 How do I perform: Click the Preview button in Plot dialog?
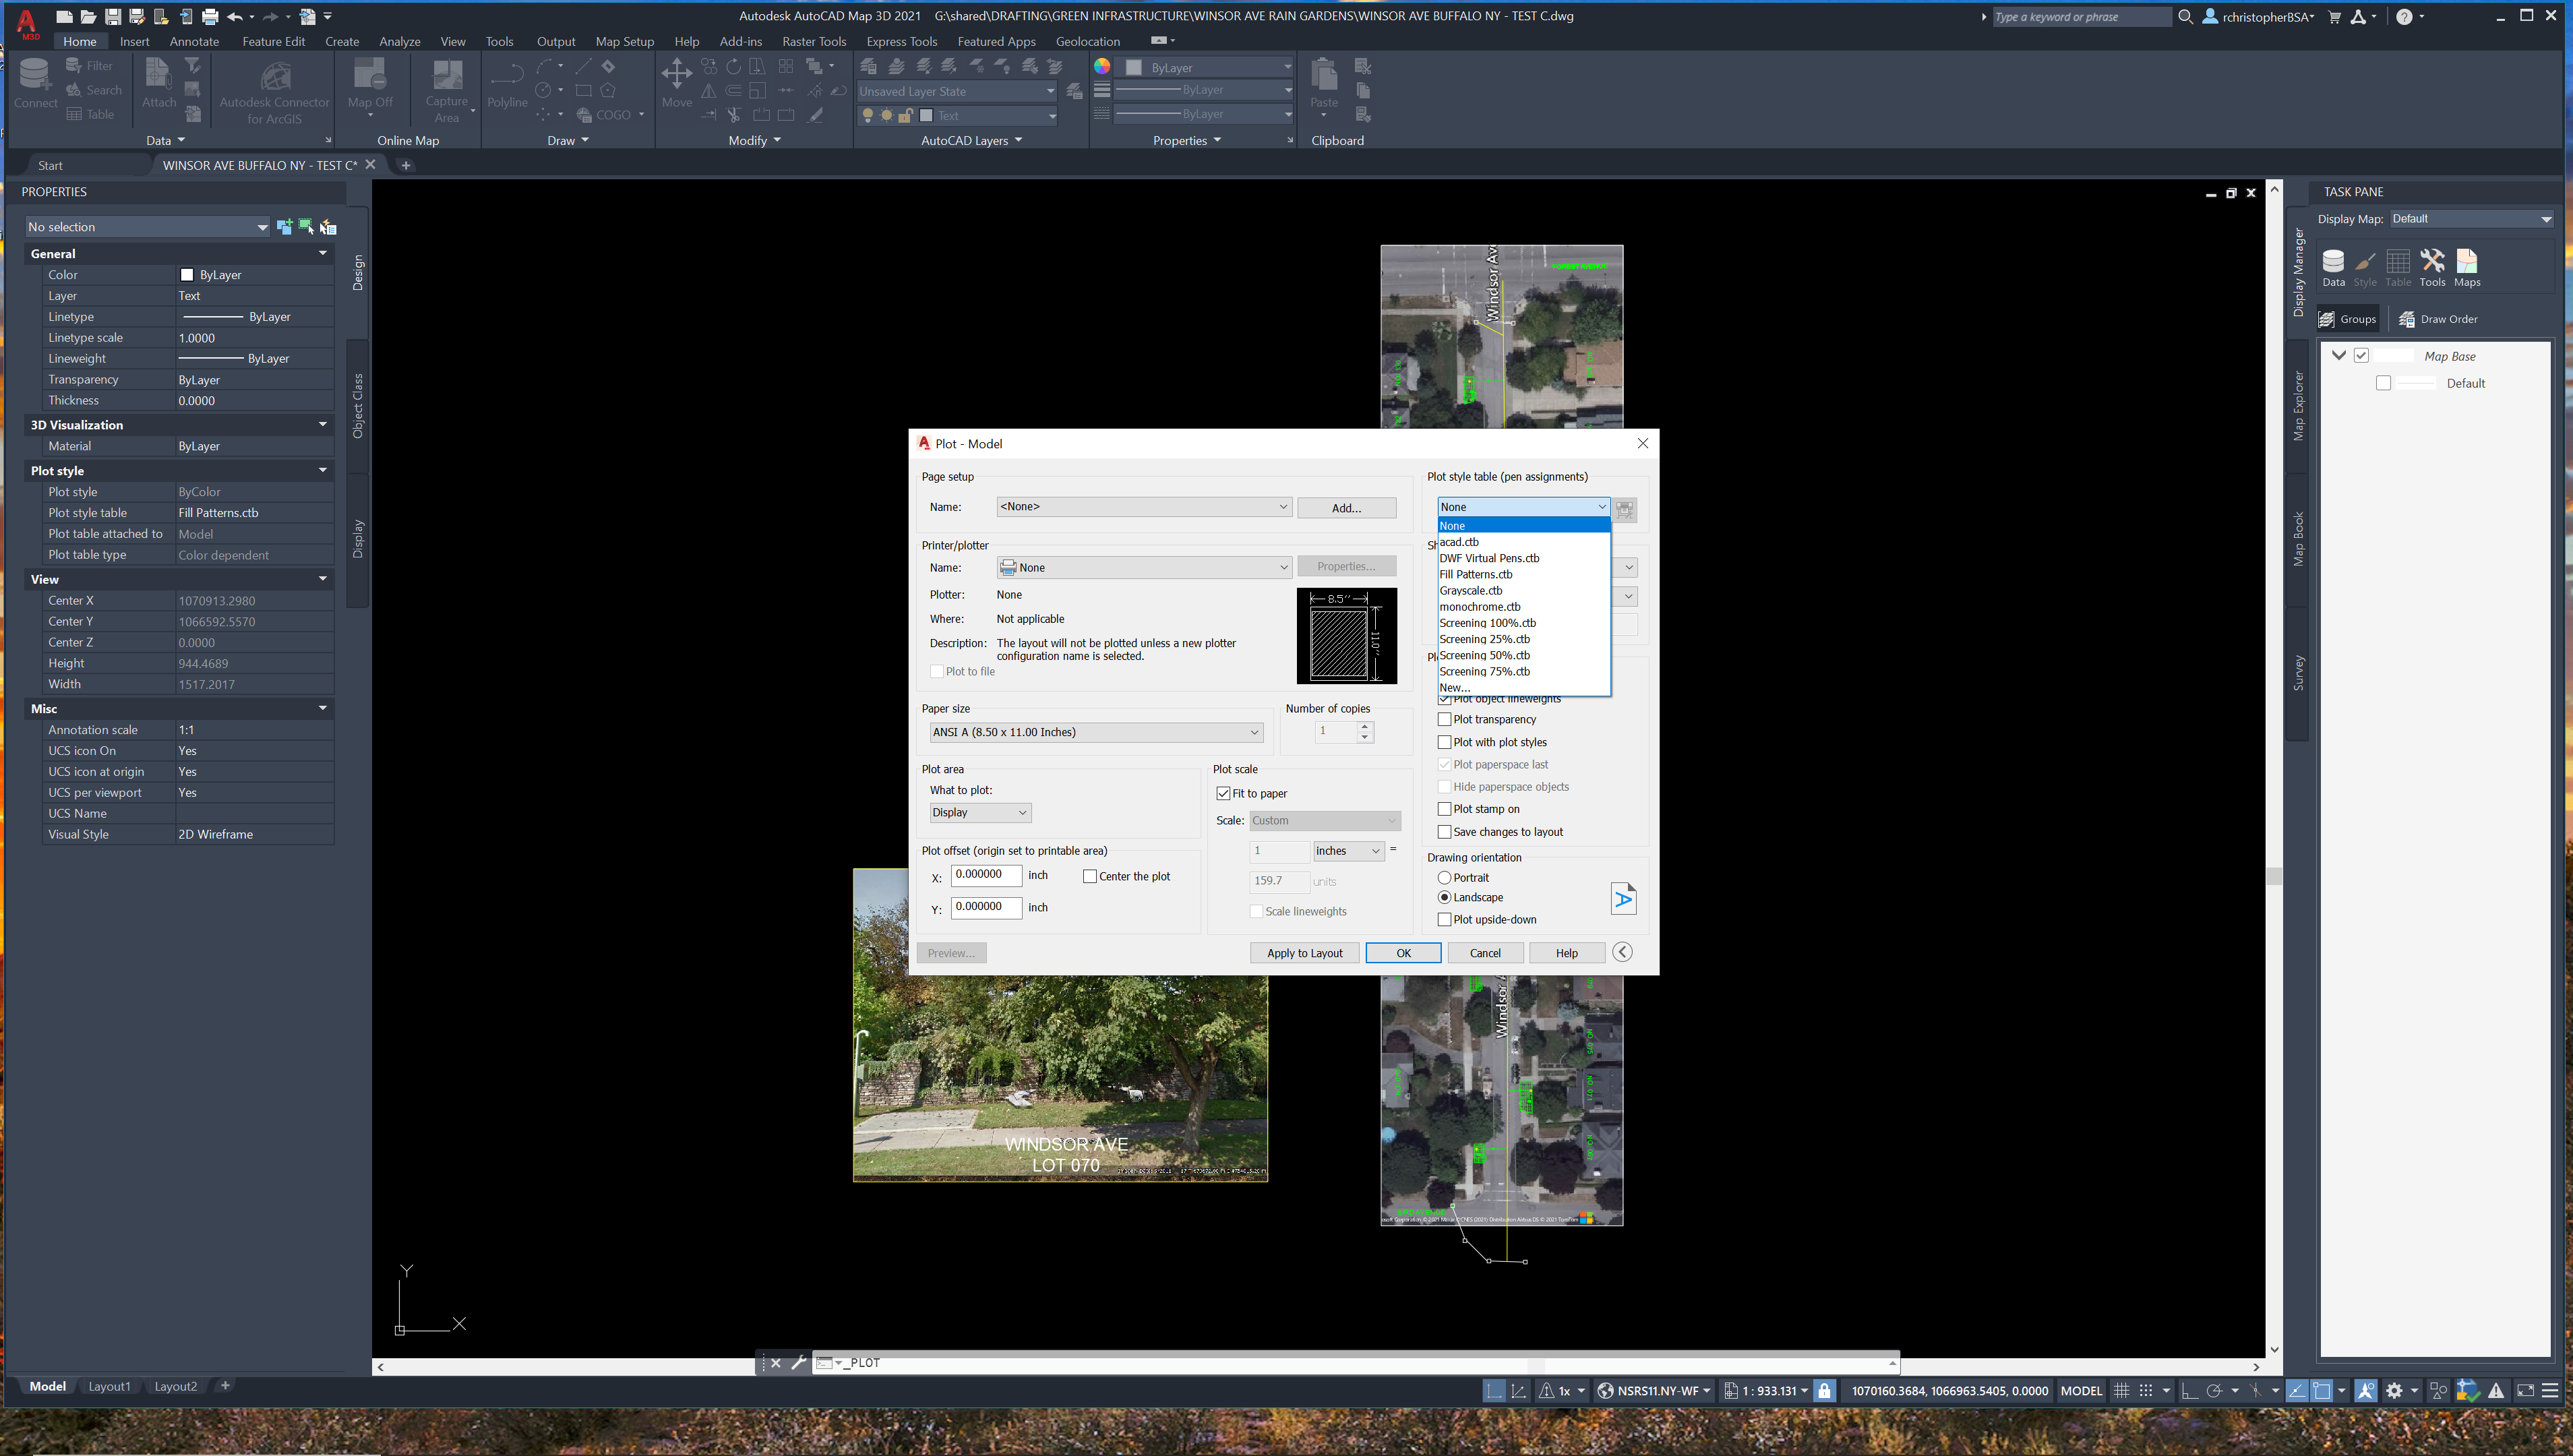[950, 952]
